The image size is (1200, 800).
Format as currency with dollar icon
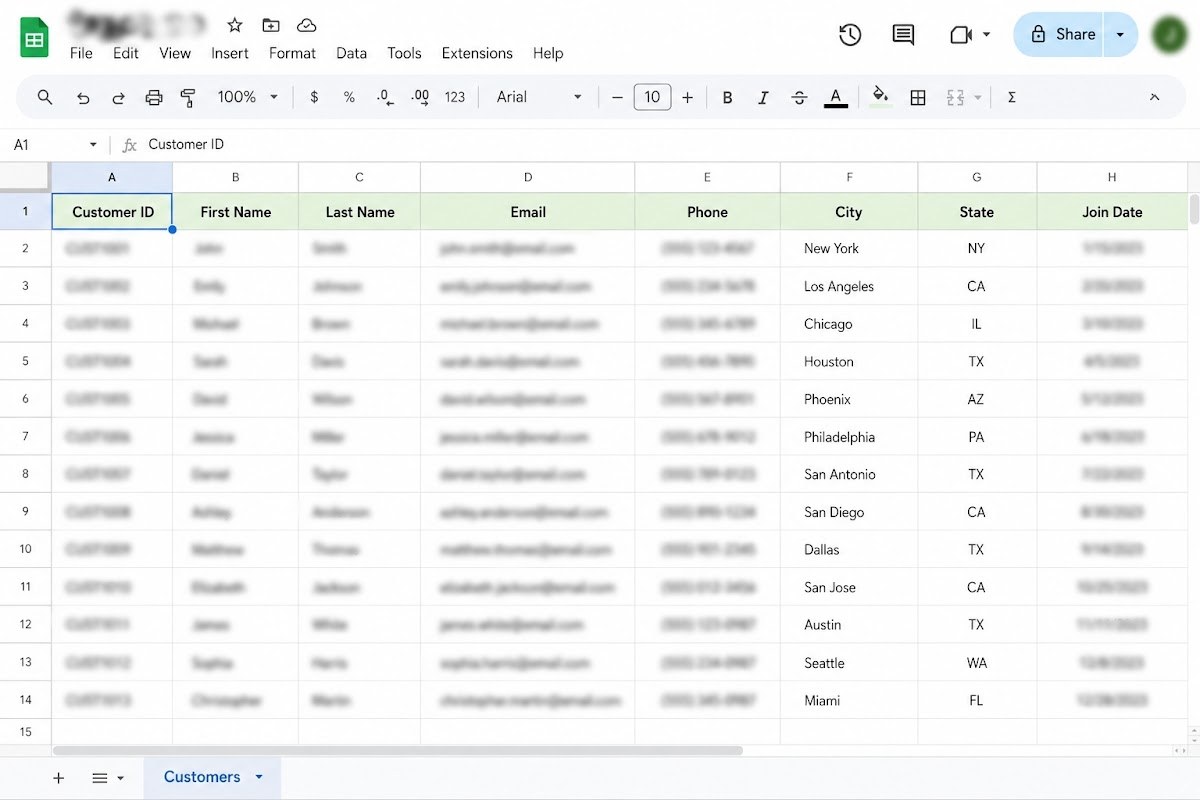tap(314, 97)
